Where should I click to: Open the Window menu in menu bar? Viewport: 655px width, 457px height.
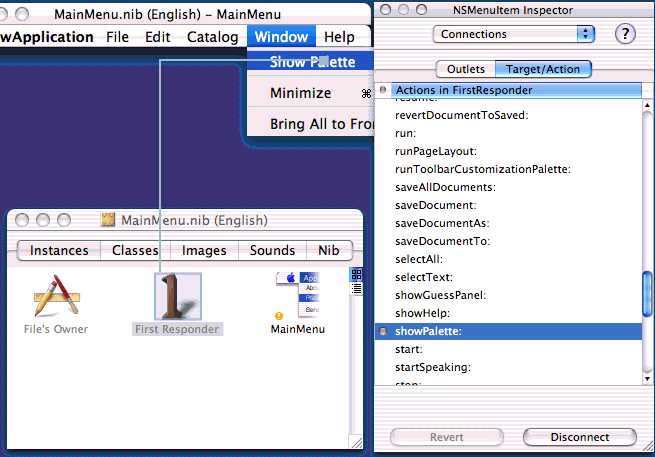pos(280,37)
